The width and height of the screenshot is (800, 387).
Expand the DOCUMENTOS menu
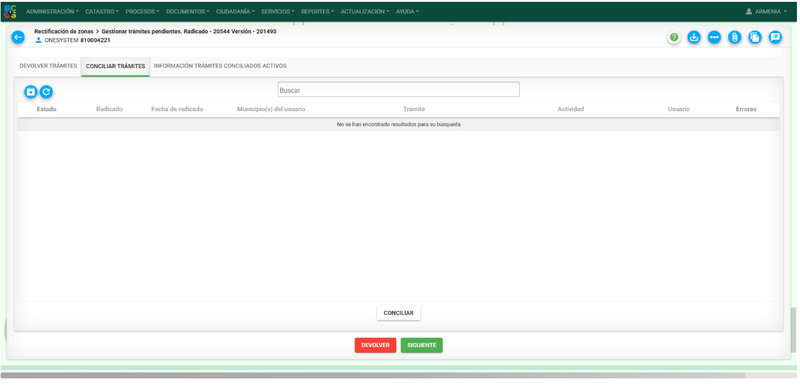point(187,11)
